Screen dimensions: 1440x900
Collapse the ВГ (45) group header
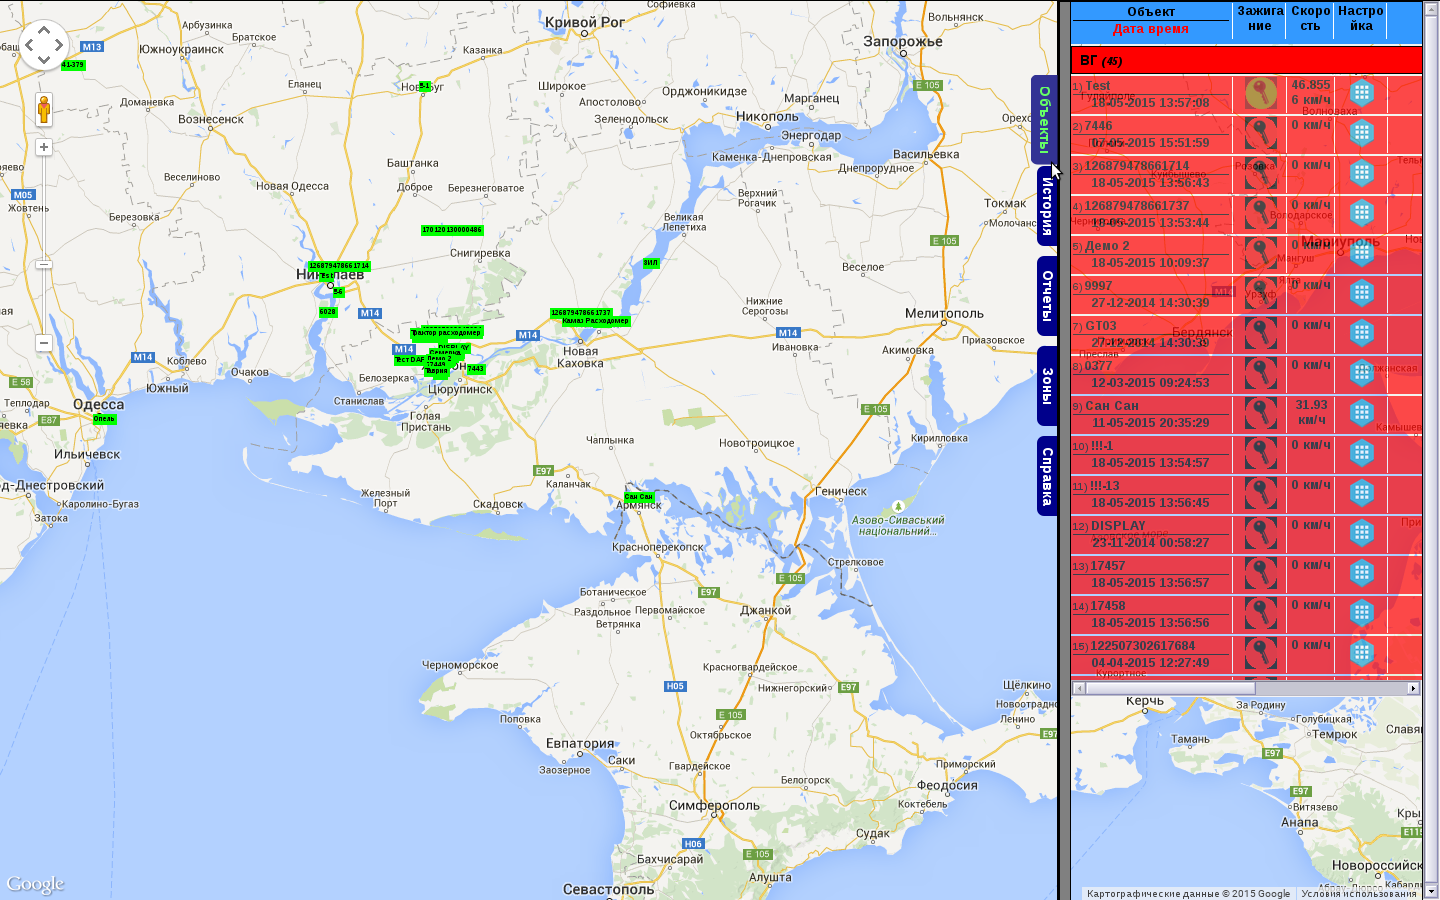[x=1246, y=60]
